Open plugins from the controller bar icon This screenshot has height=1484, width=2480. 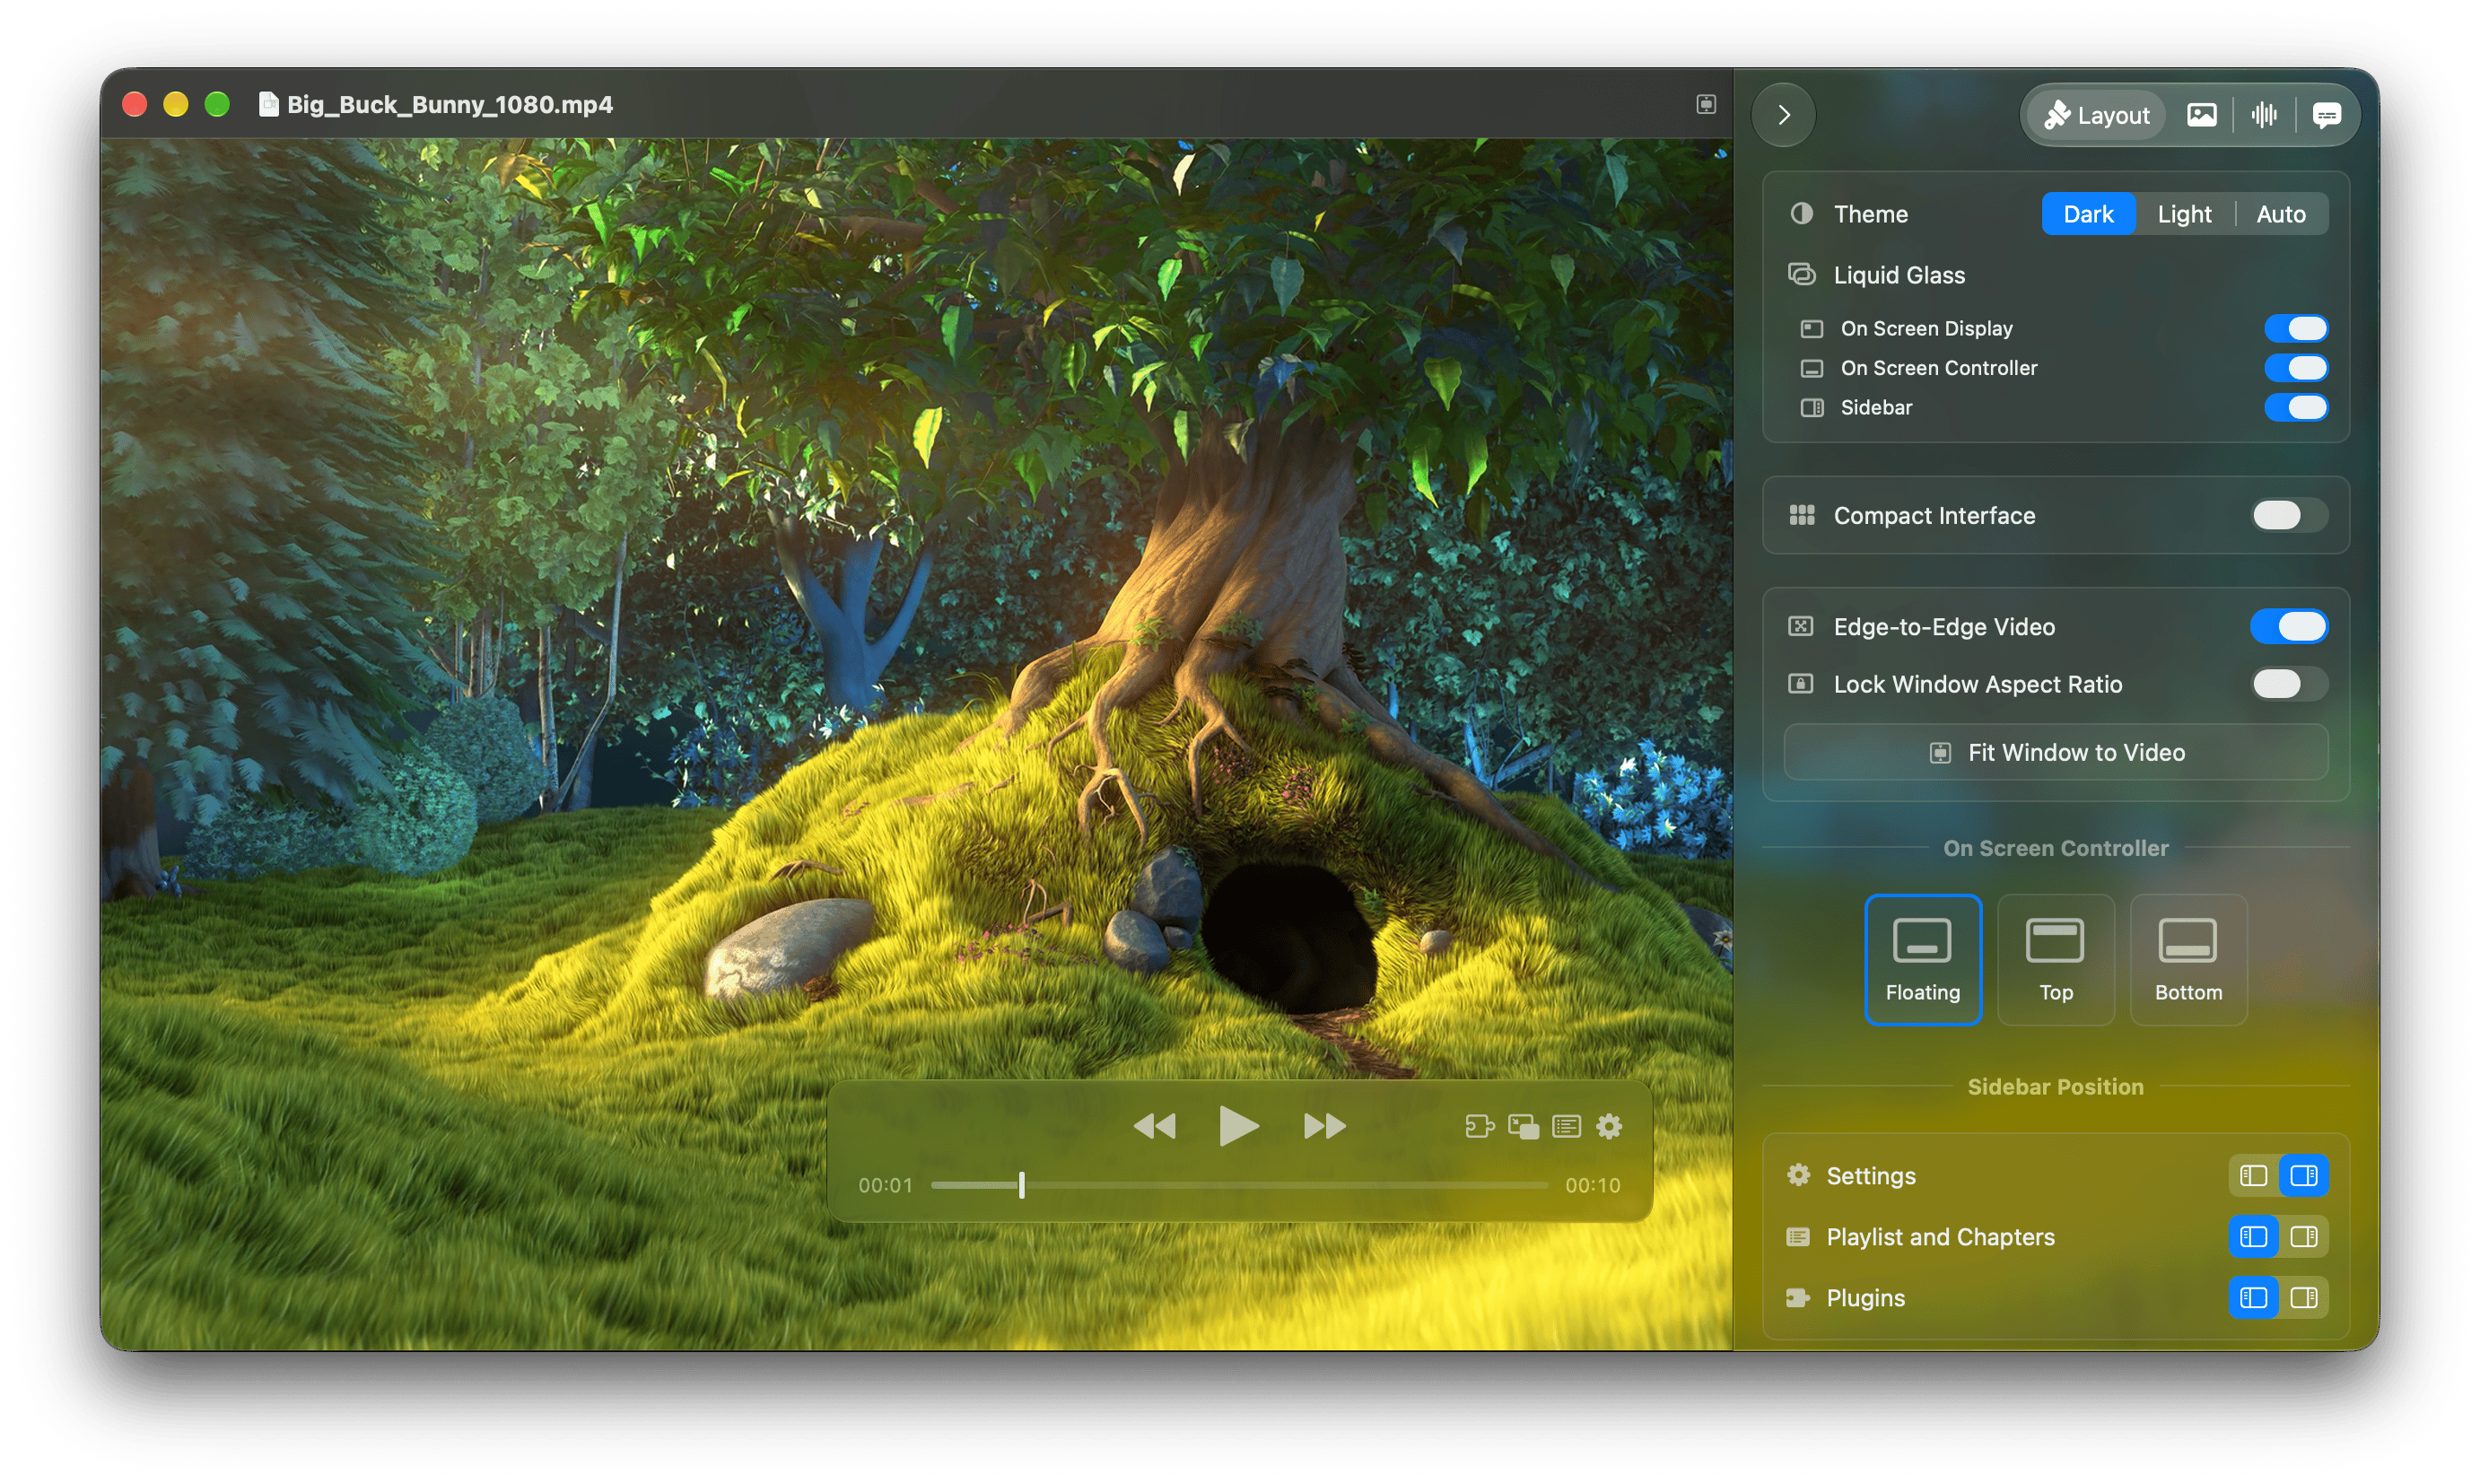pos(1480,1127)
